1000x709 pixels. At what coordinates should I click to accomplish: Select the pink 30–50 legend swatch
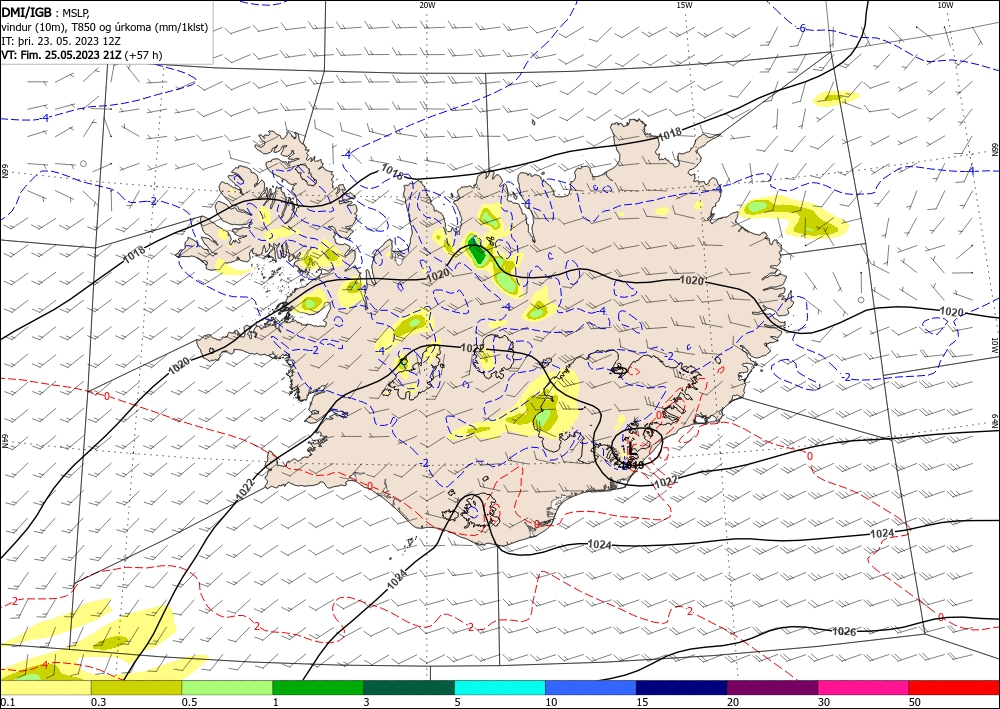pos(864,687)
